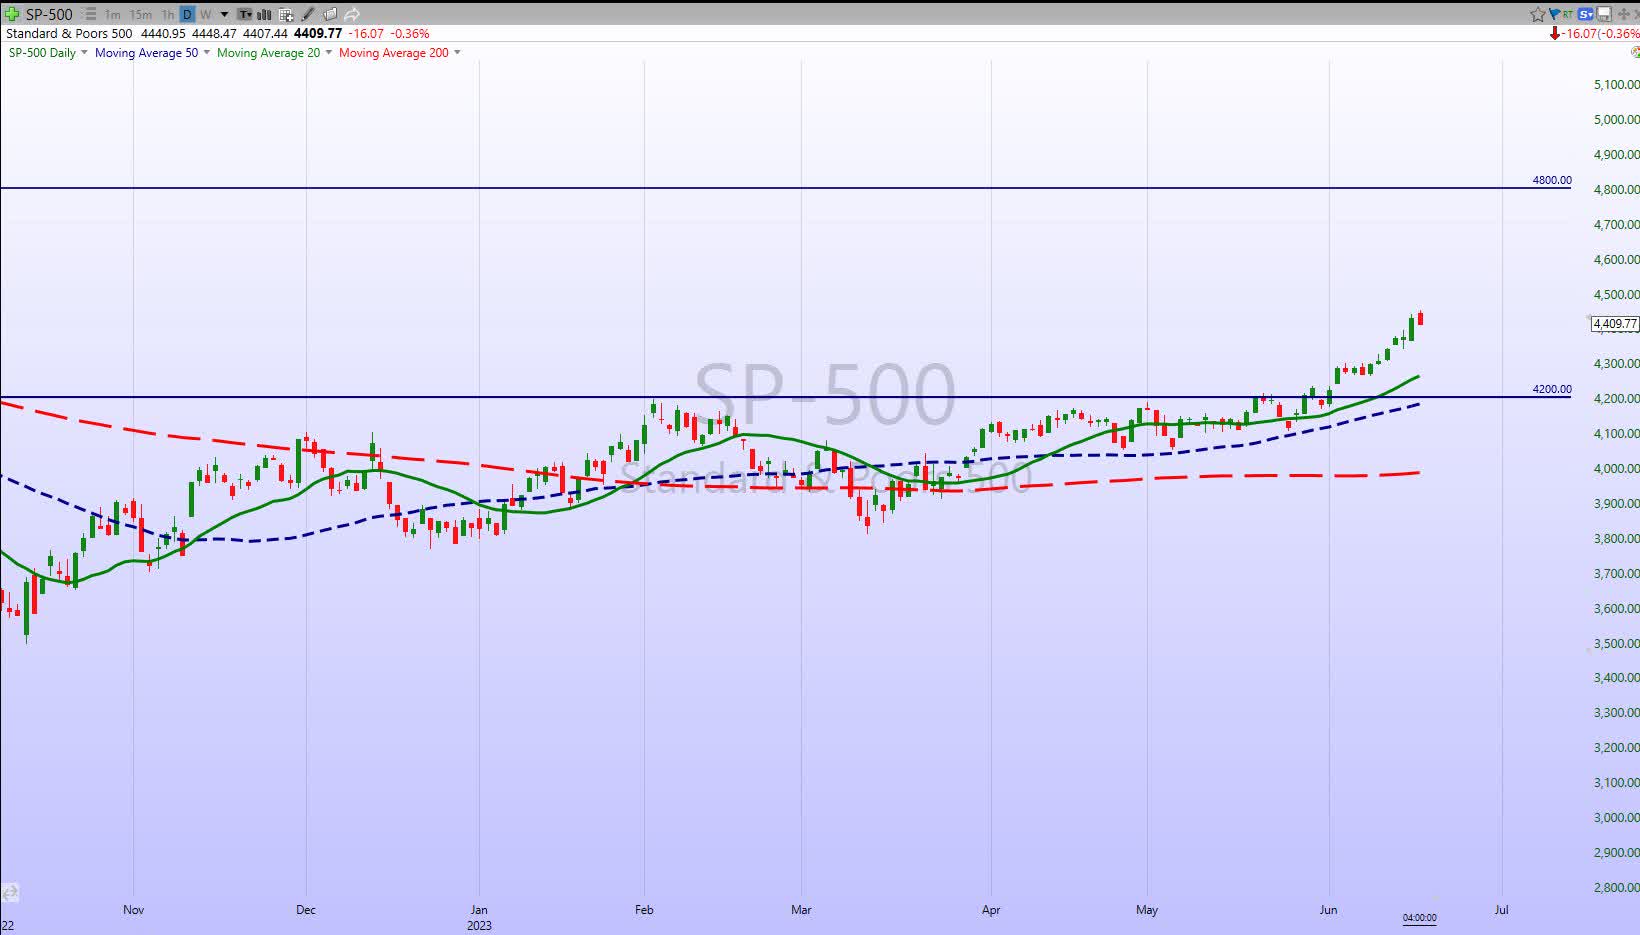Select the pencil drawing tool
1640x935 pixels.
(308, 14)
